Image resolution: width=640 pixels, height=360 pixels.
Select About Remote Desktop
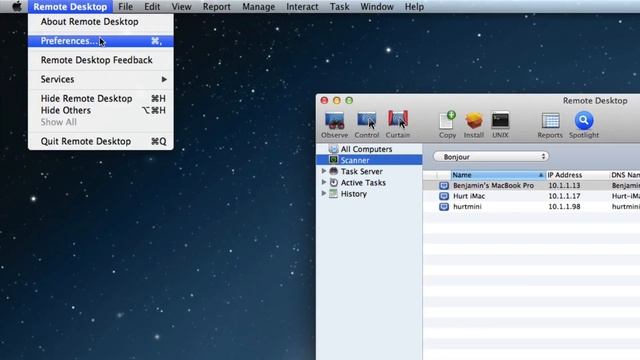101,22
